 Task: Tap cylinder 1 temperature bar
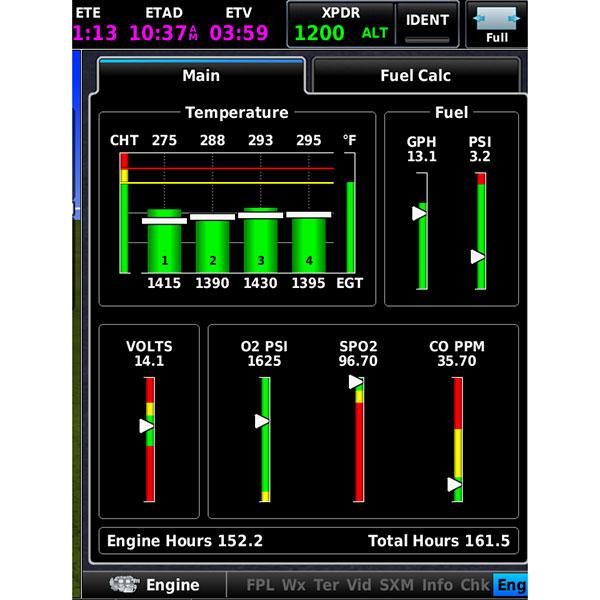164,241
